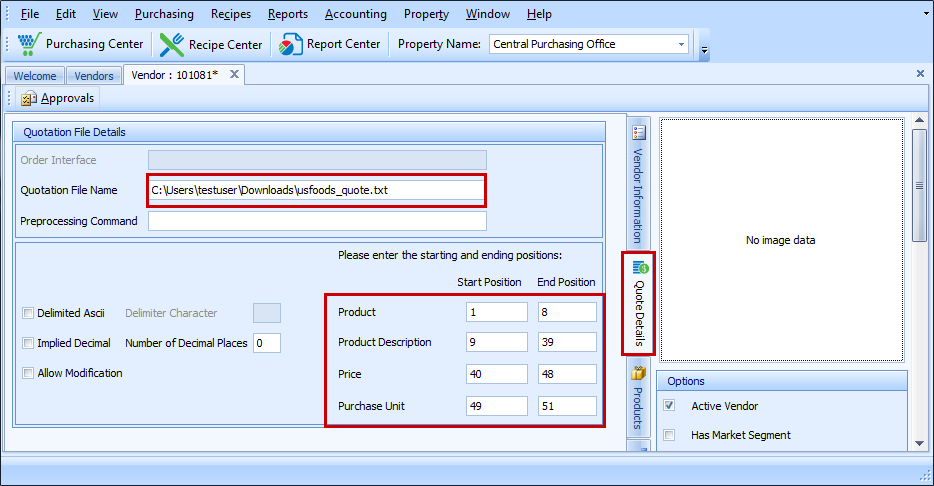Screen dimensions: 934x486
Task: Close the Vendor : 101081 tab
Action: tap(234, 75)
